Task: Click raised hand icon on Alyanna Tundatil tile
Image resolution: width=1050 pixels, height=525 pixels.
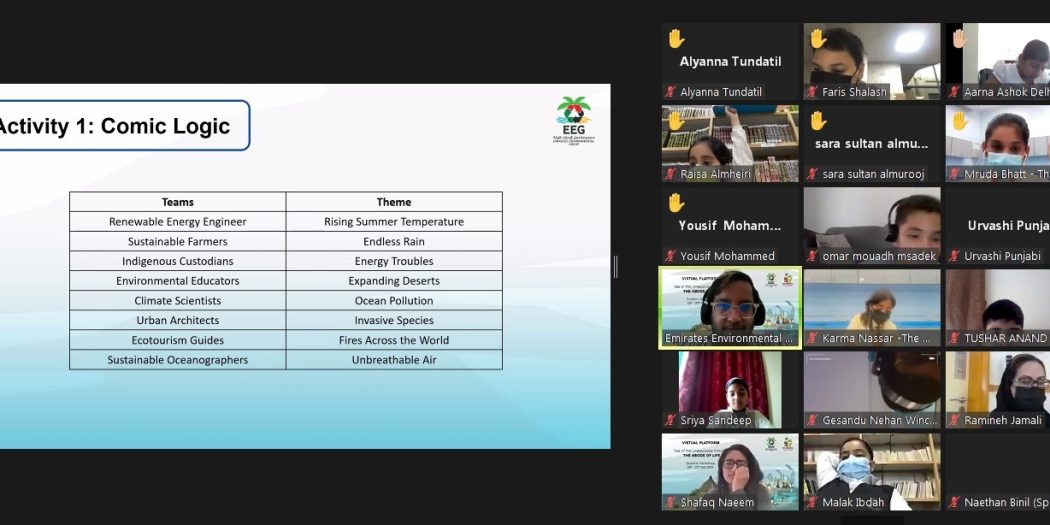Action: click(x=676, y=39)
